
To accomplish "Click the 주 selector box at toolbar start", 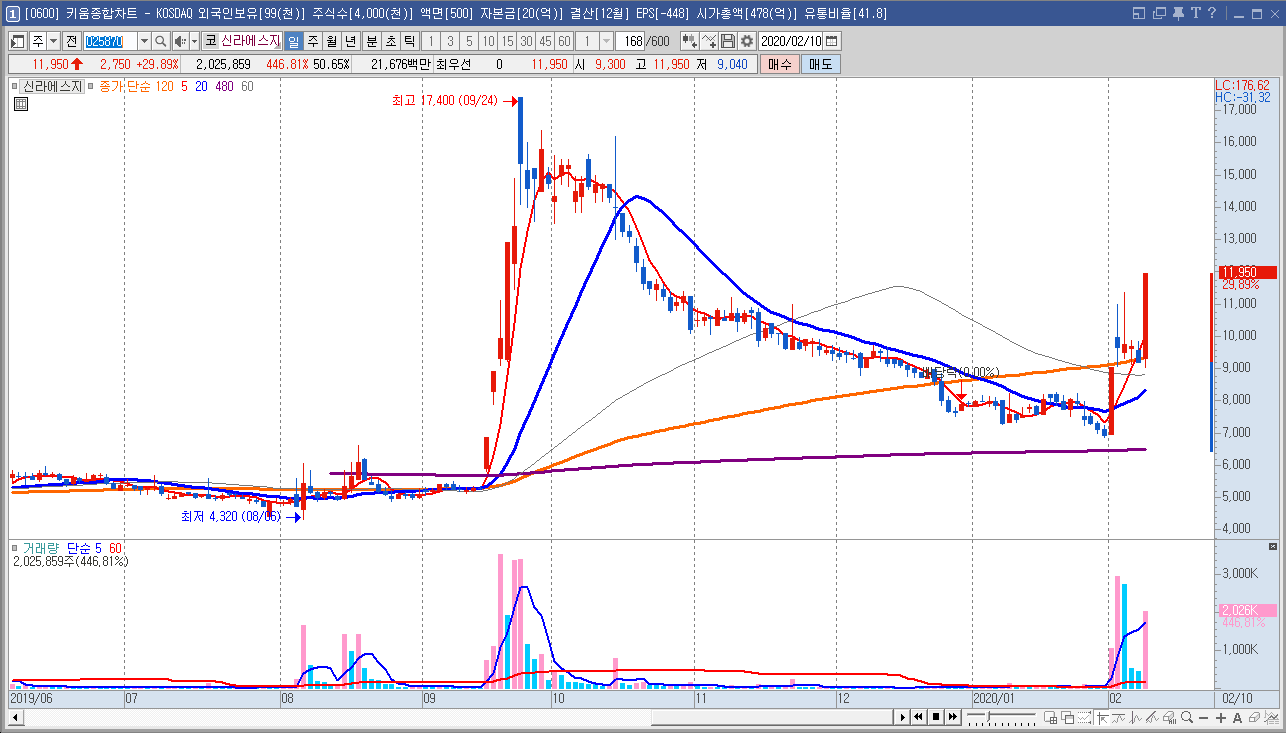I will coord(38,41).
